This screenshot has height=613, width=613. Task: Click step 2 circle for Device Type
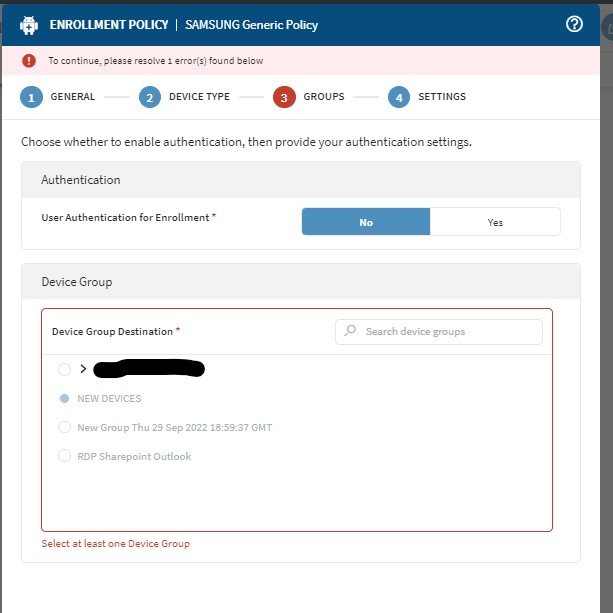(150, 97)
